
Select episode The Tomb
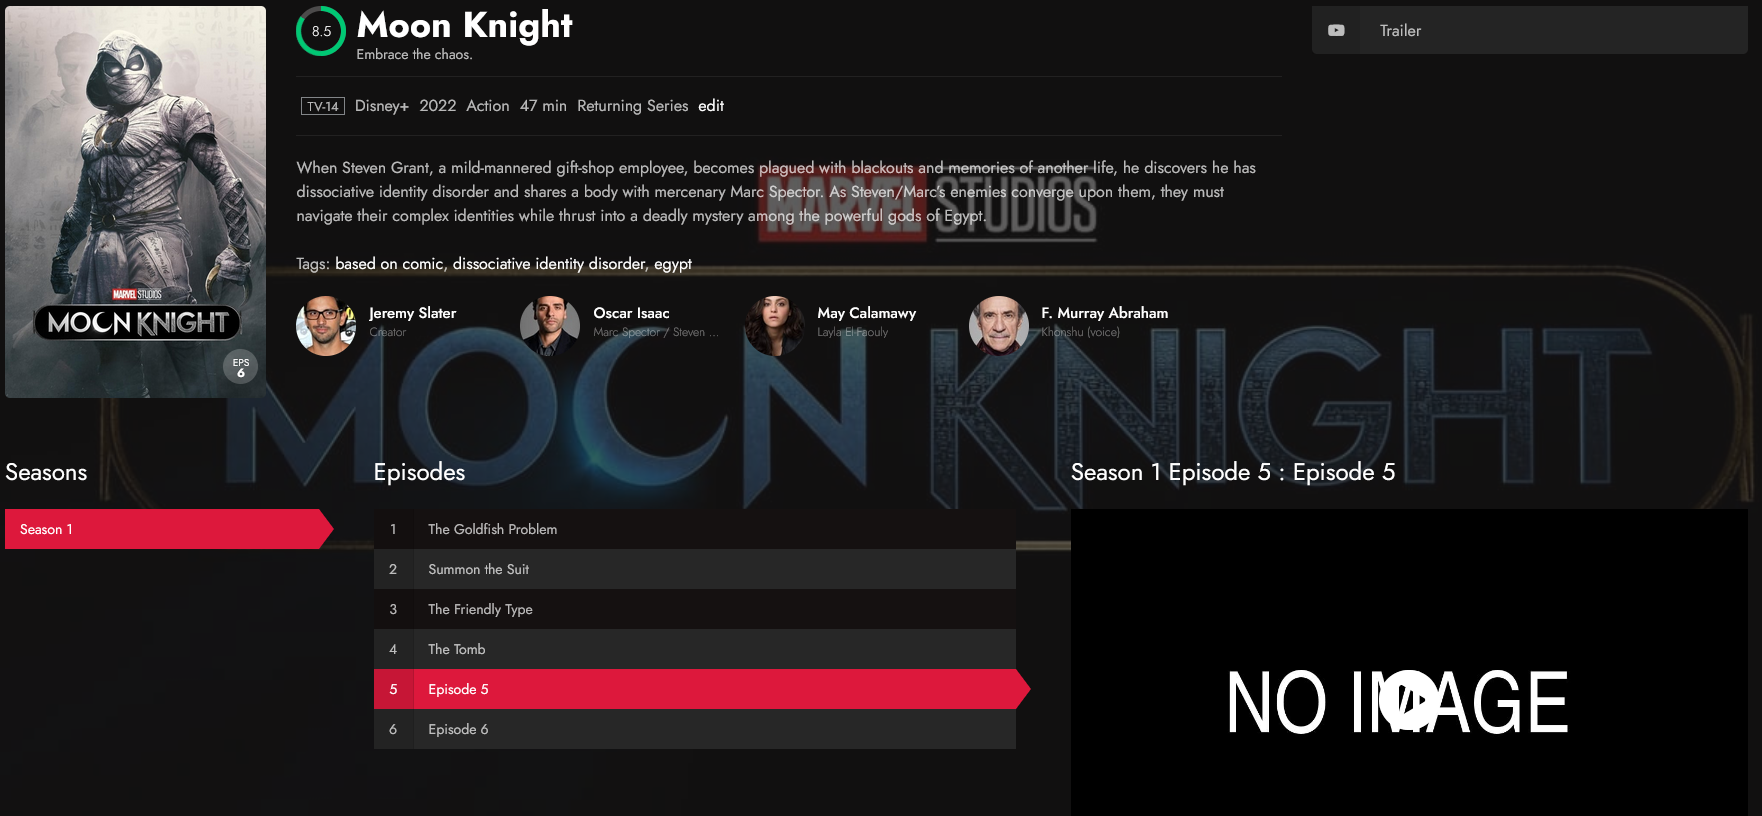pyautogui.click(x=695, y=649)
